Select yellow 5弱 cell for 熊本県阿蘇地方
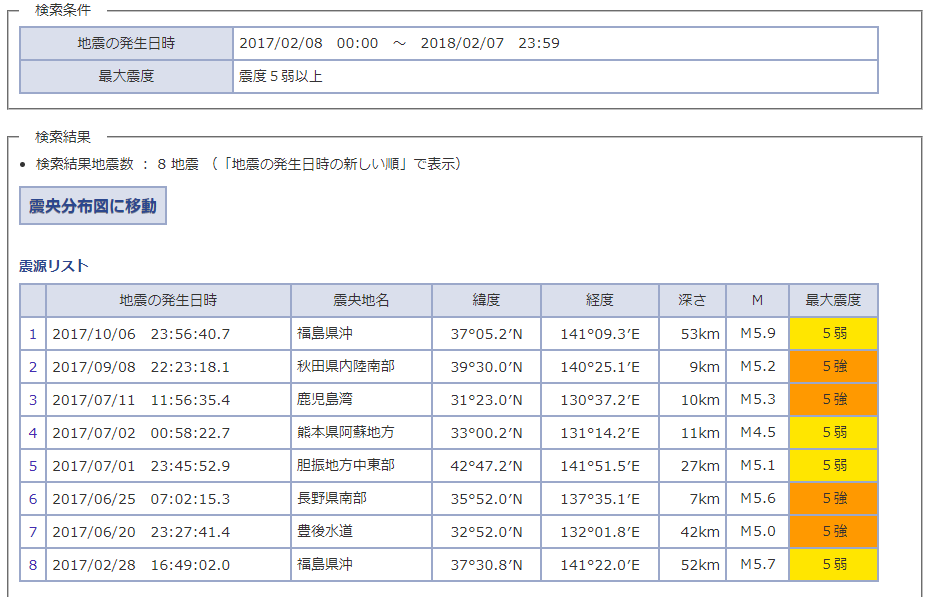 pos(833,433)
